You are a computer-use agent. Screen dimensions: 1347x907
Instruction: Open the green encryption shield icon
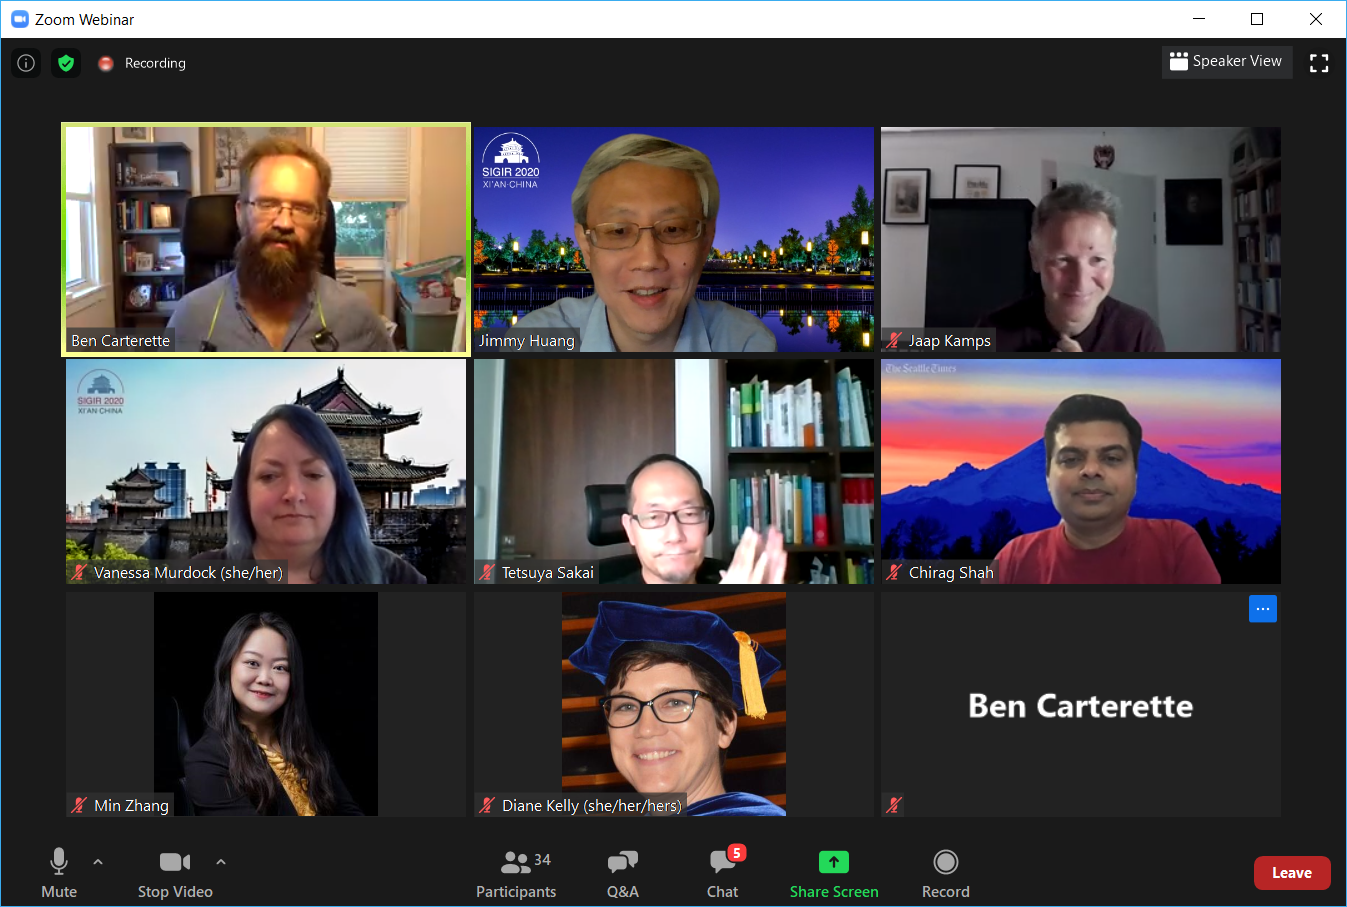(x=66, y=63)
